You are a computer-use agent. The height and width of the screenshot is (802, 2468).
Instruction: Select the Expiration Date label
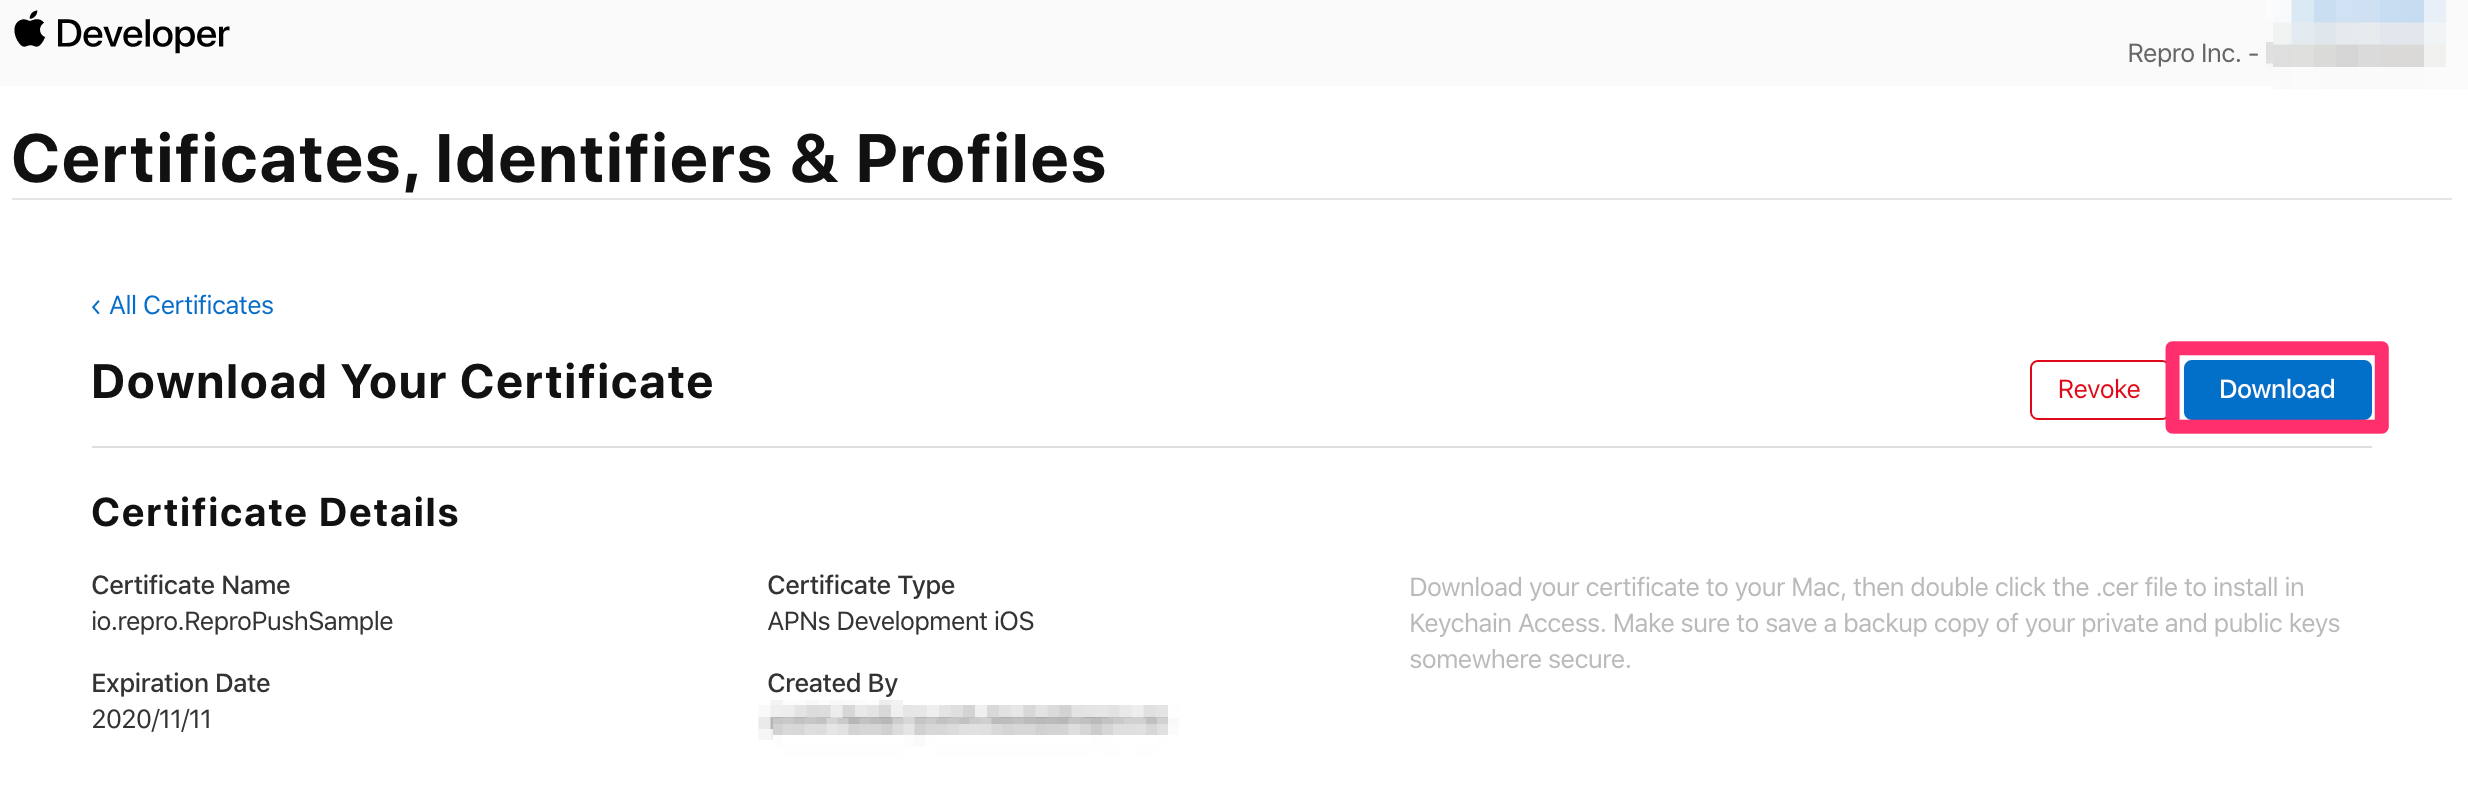(181, 683)
